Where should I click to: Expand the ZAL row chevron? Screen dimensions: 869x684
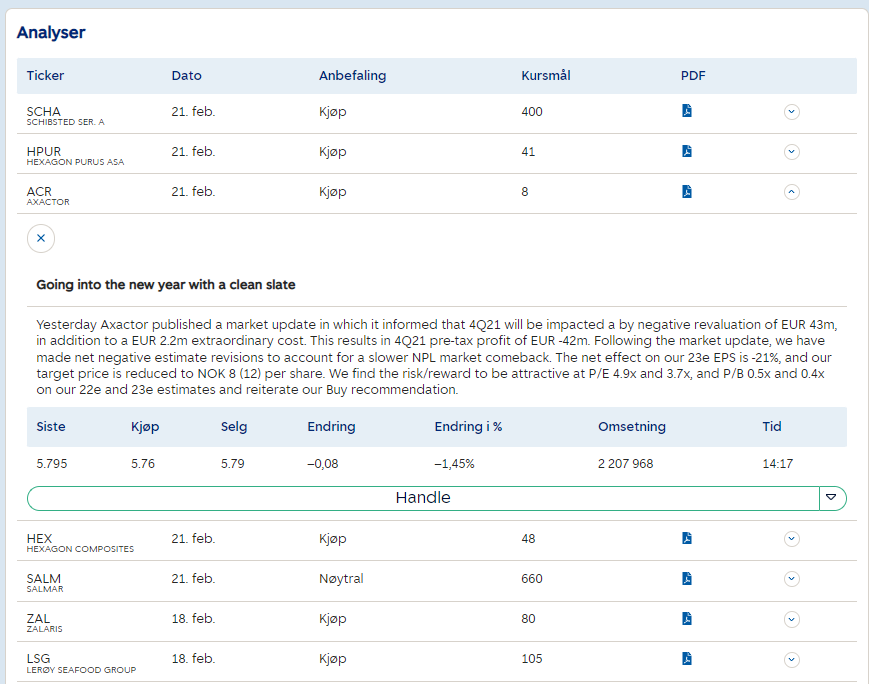tap(791, 619)
